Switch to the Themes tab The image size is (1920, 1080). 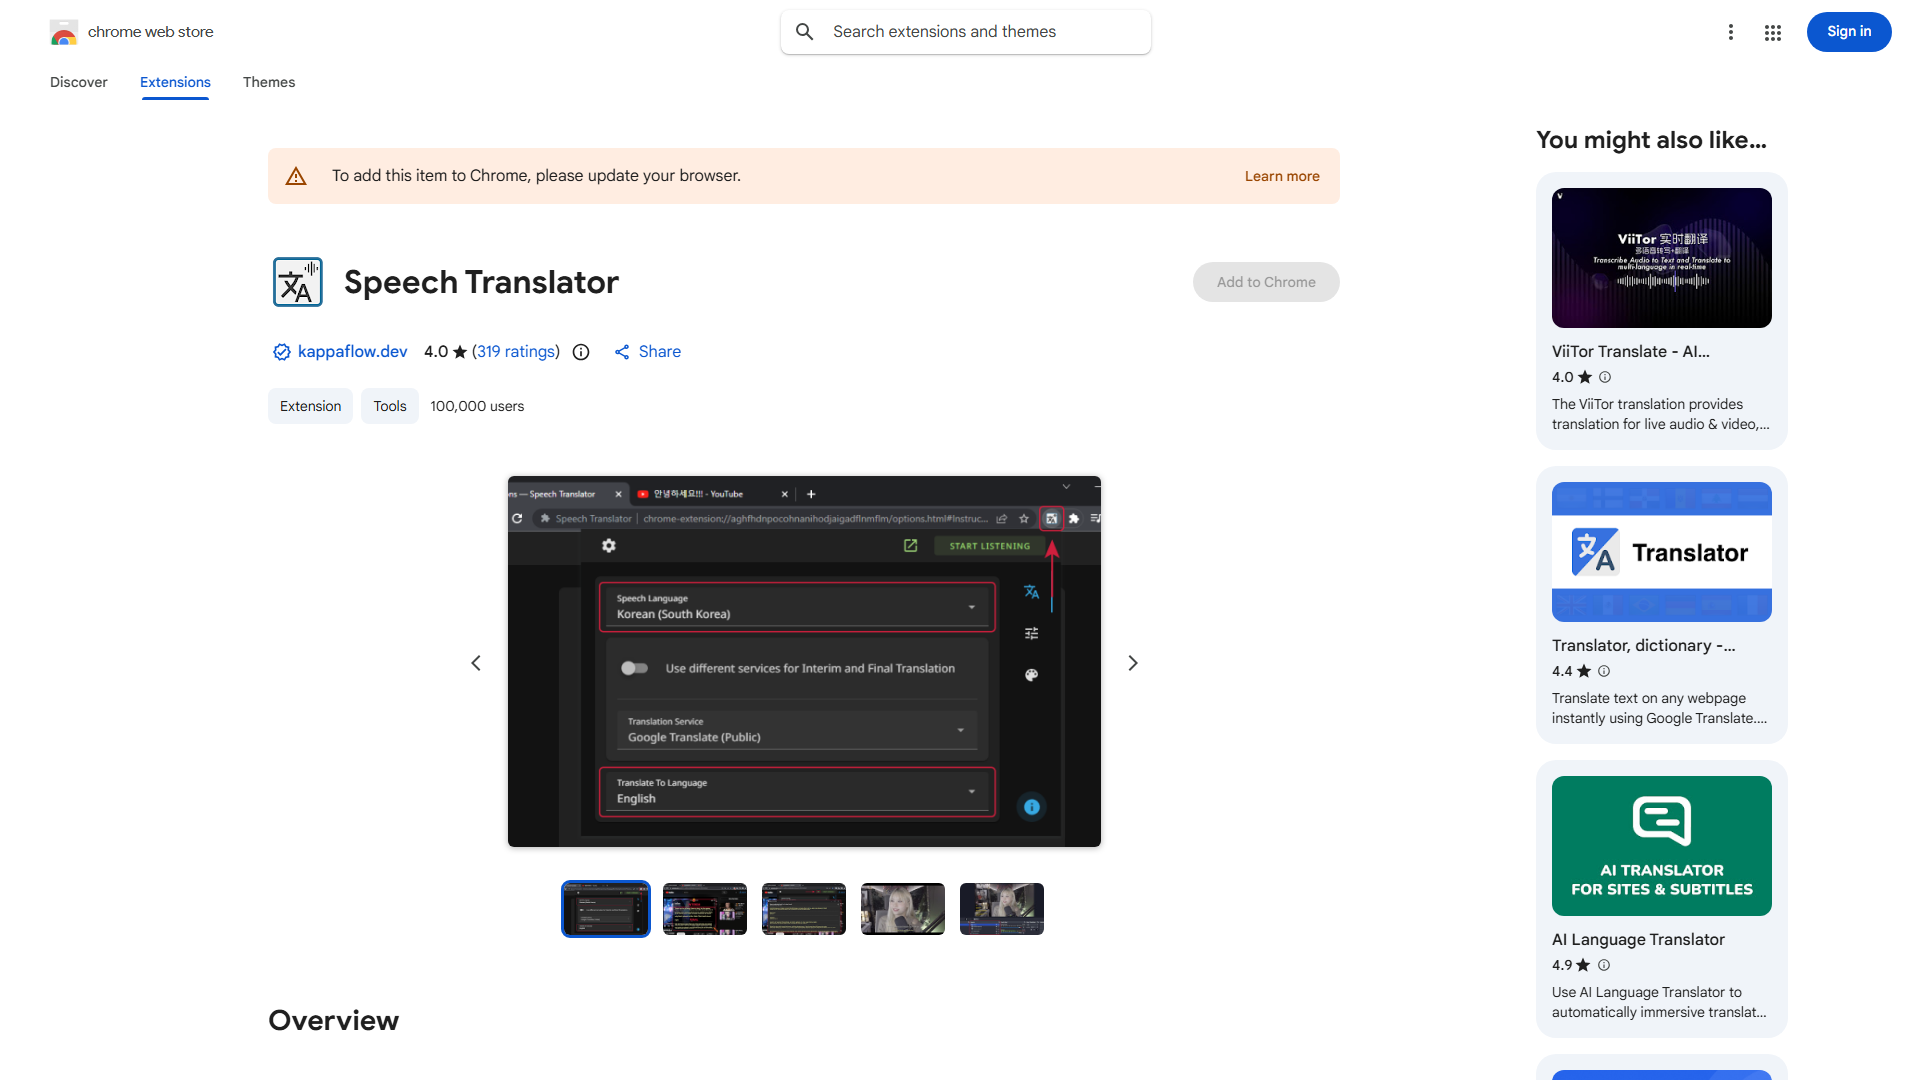coord(268,82)
